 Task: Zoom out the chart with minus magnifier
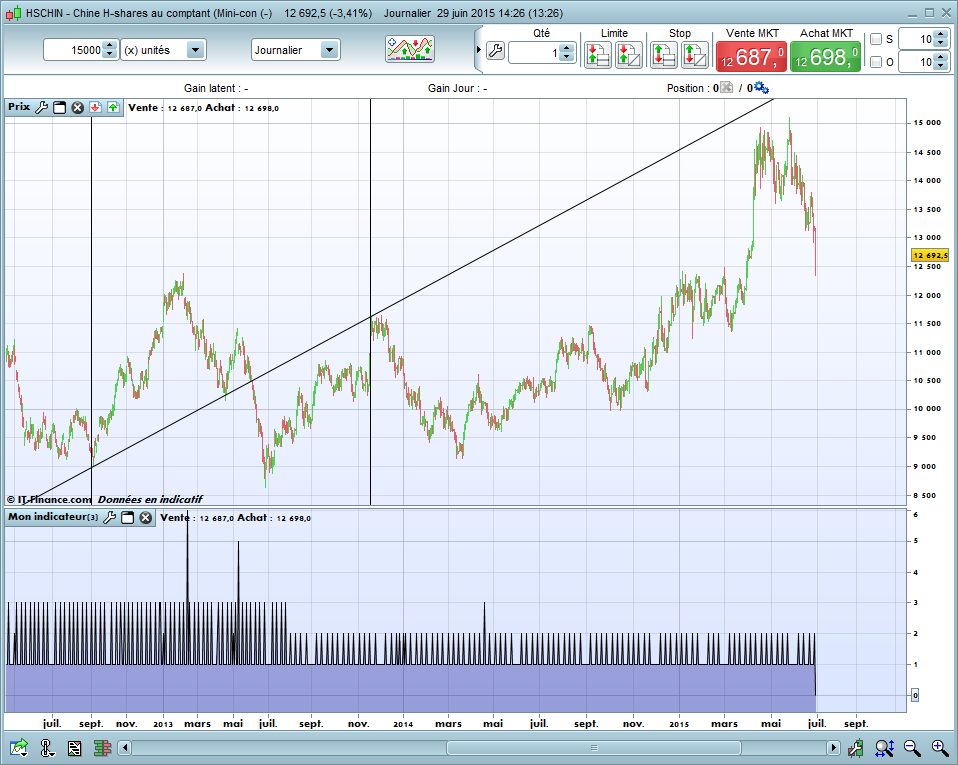pyautogui.click(x=912, y=747)
